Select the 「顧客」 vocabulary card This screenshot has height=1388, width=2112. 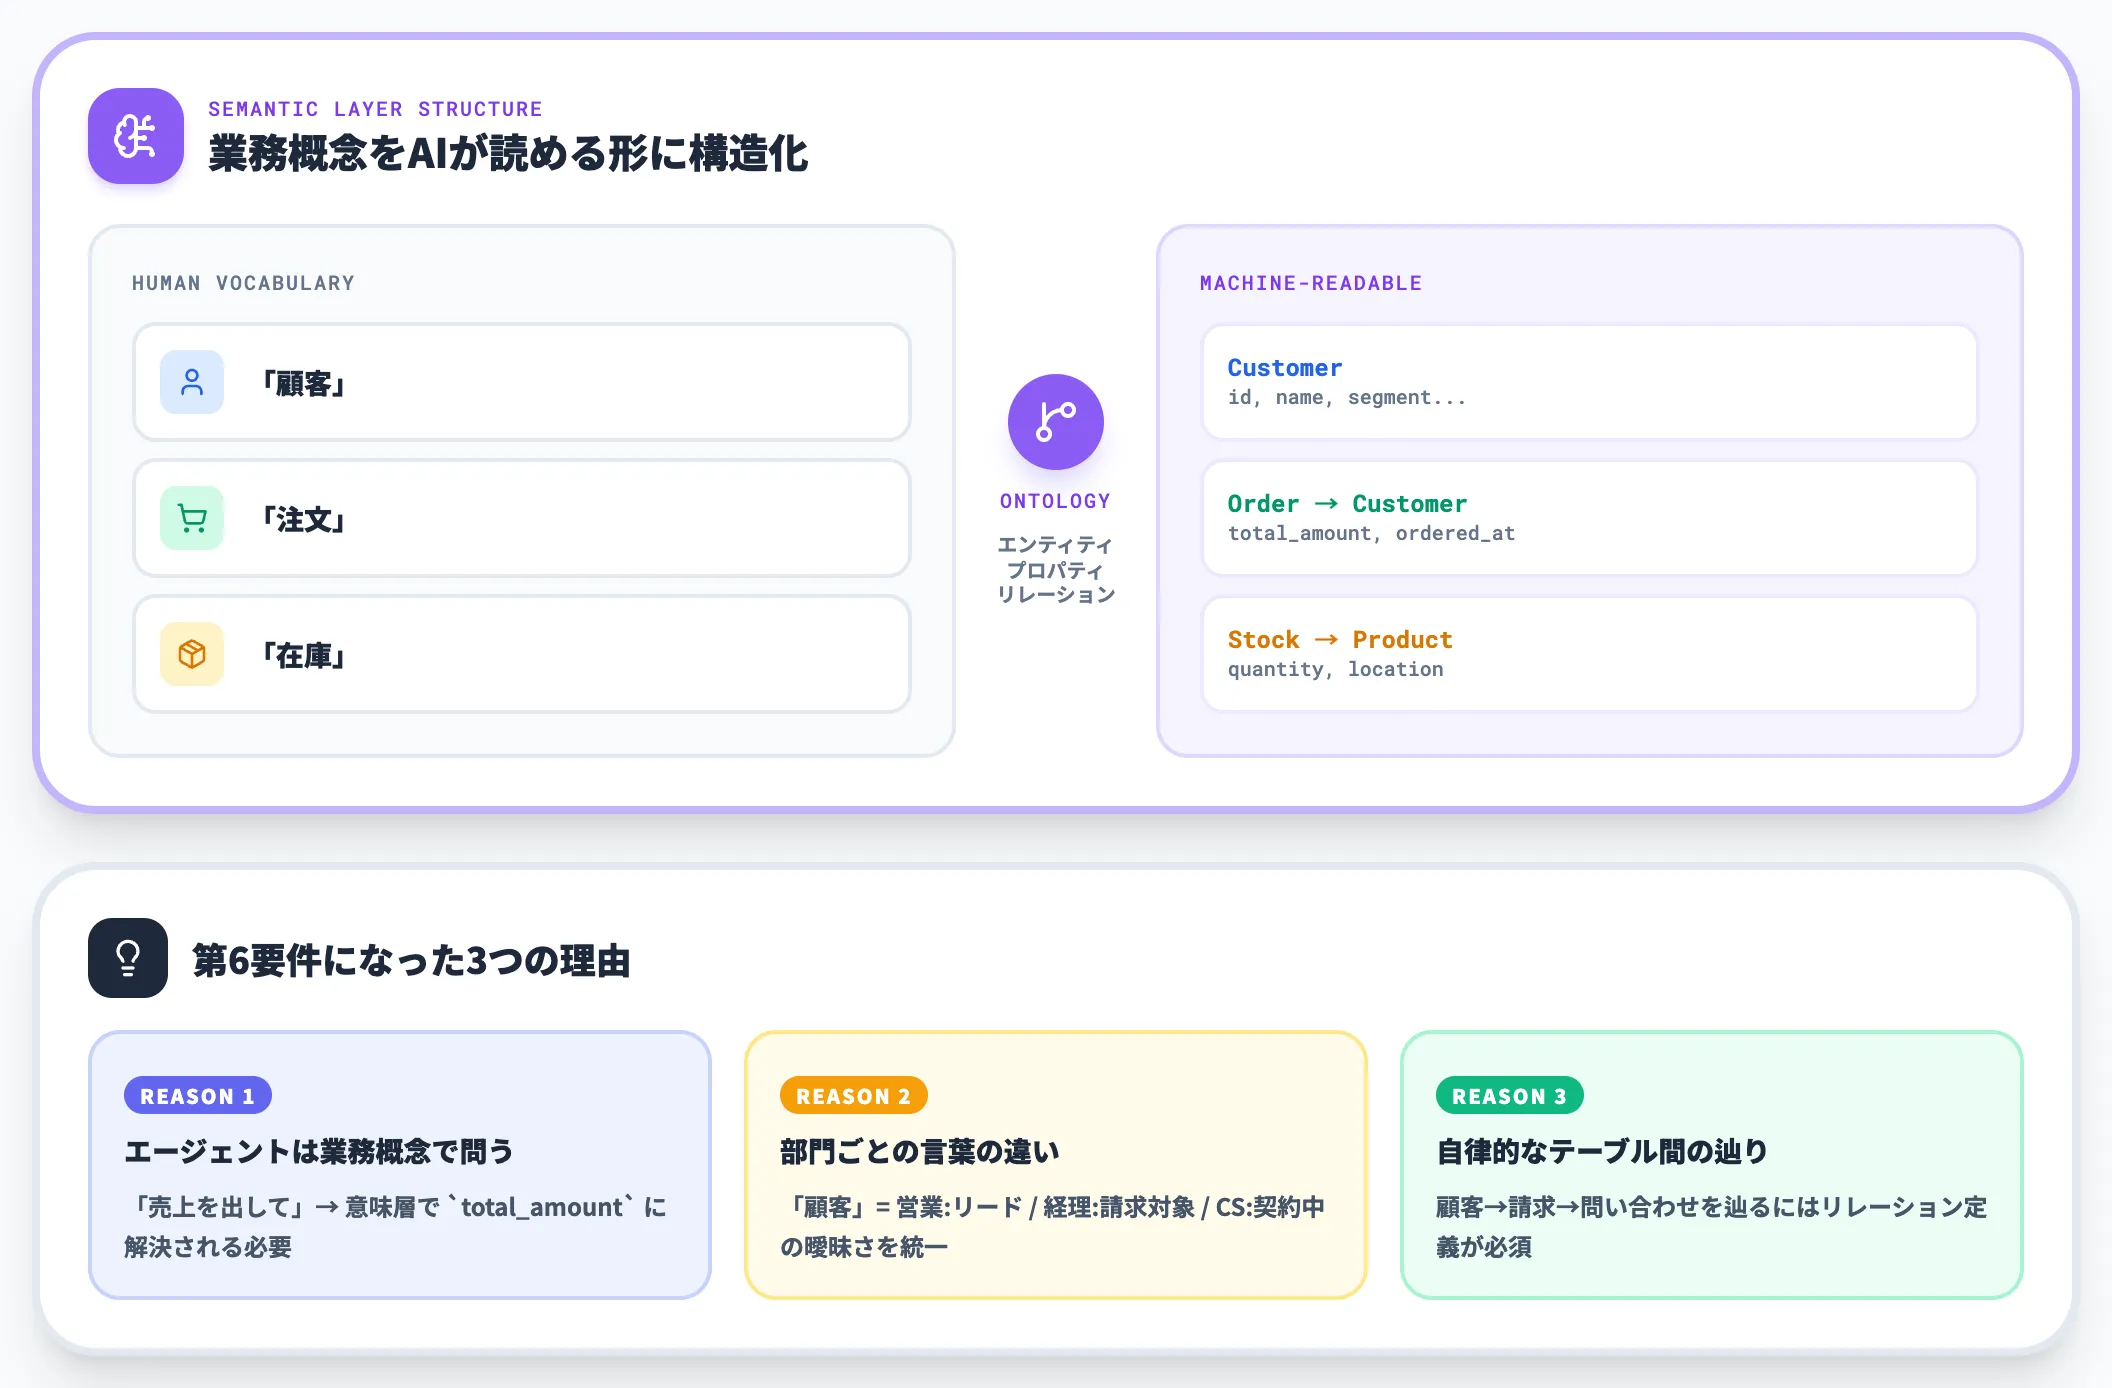pyautogui.click(x=522, y=382)
